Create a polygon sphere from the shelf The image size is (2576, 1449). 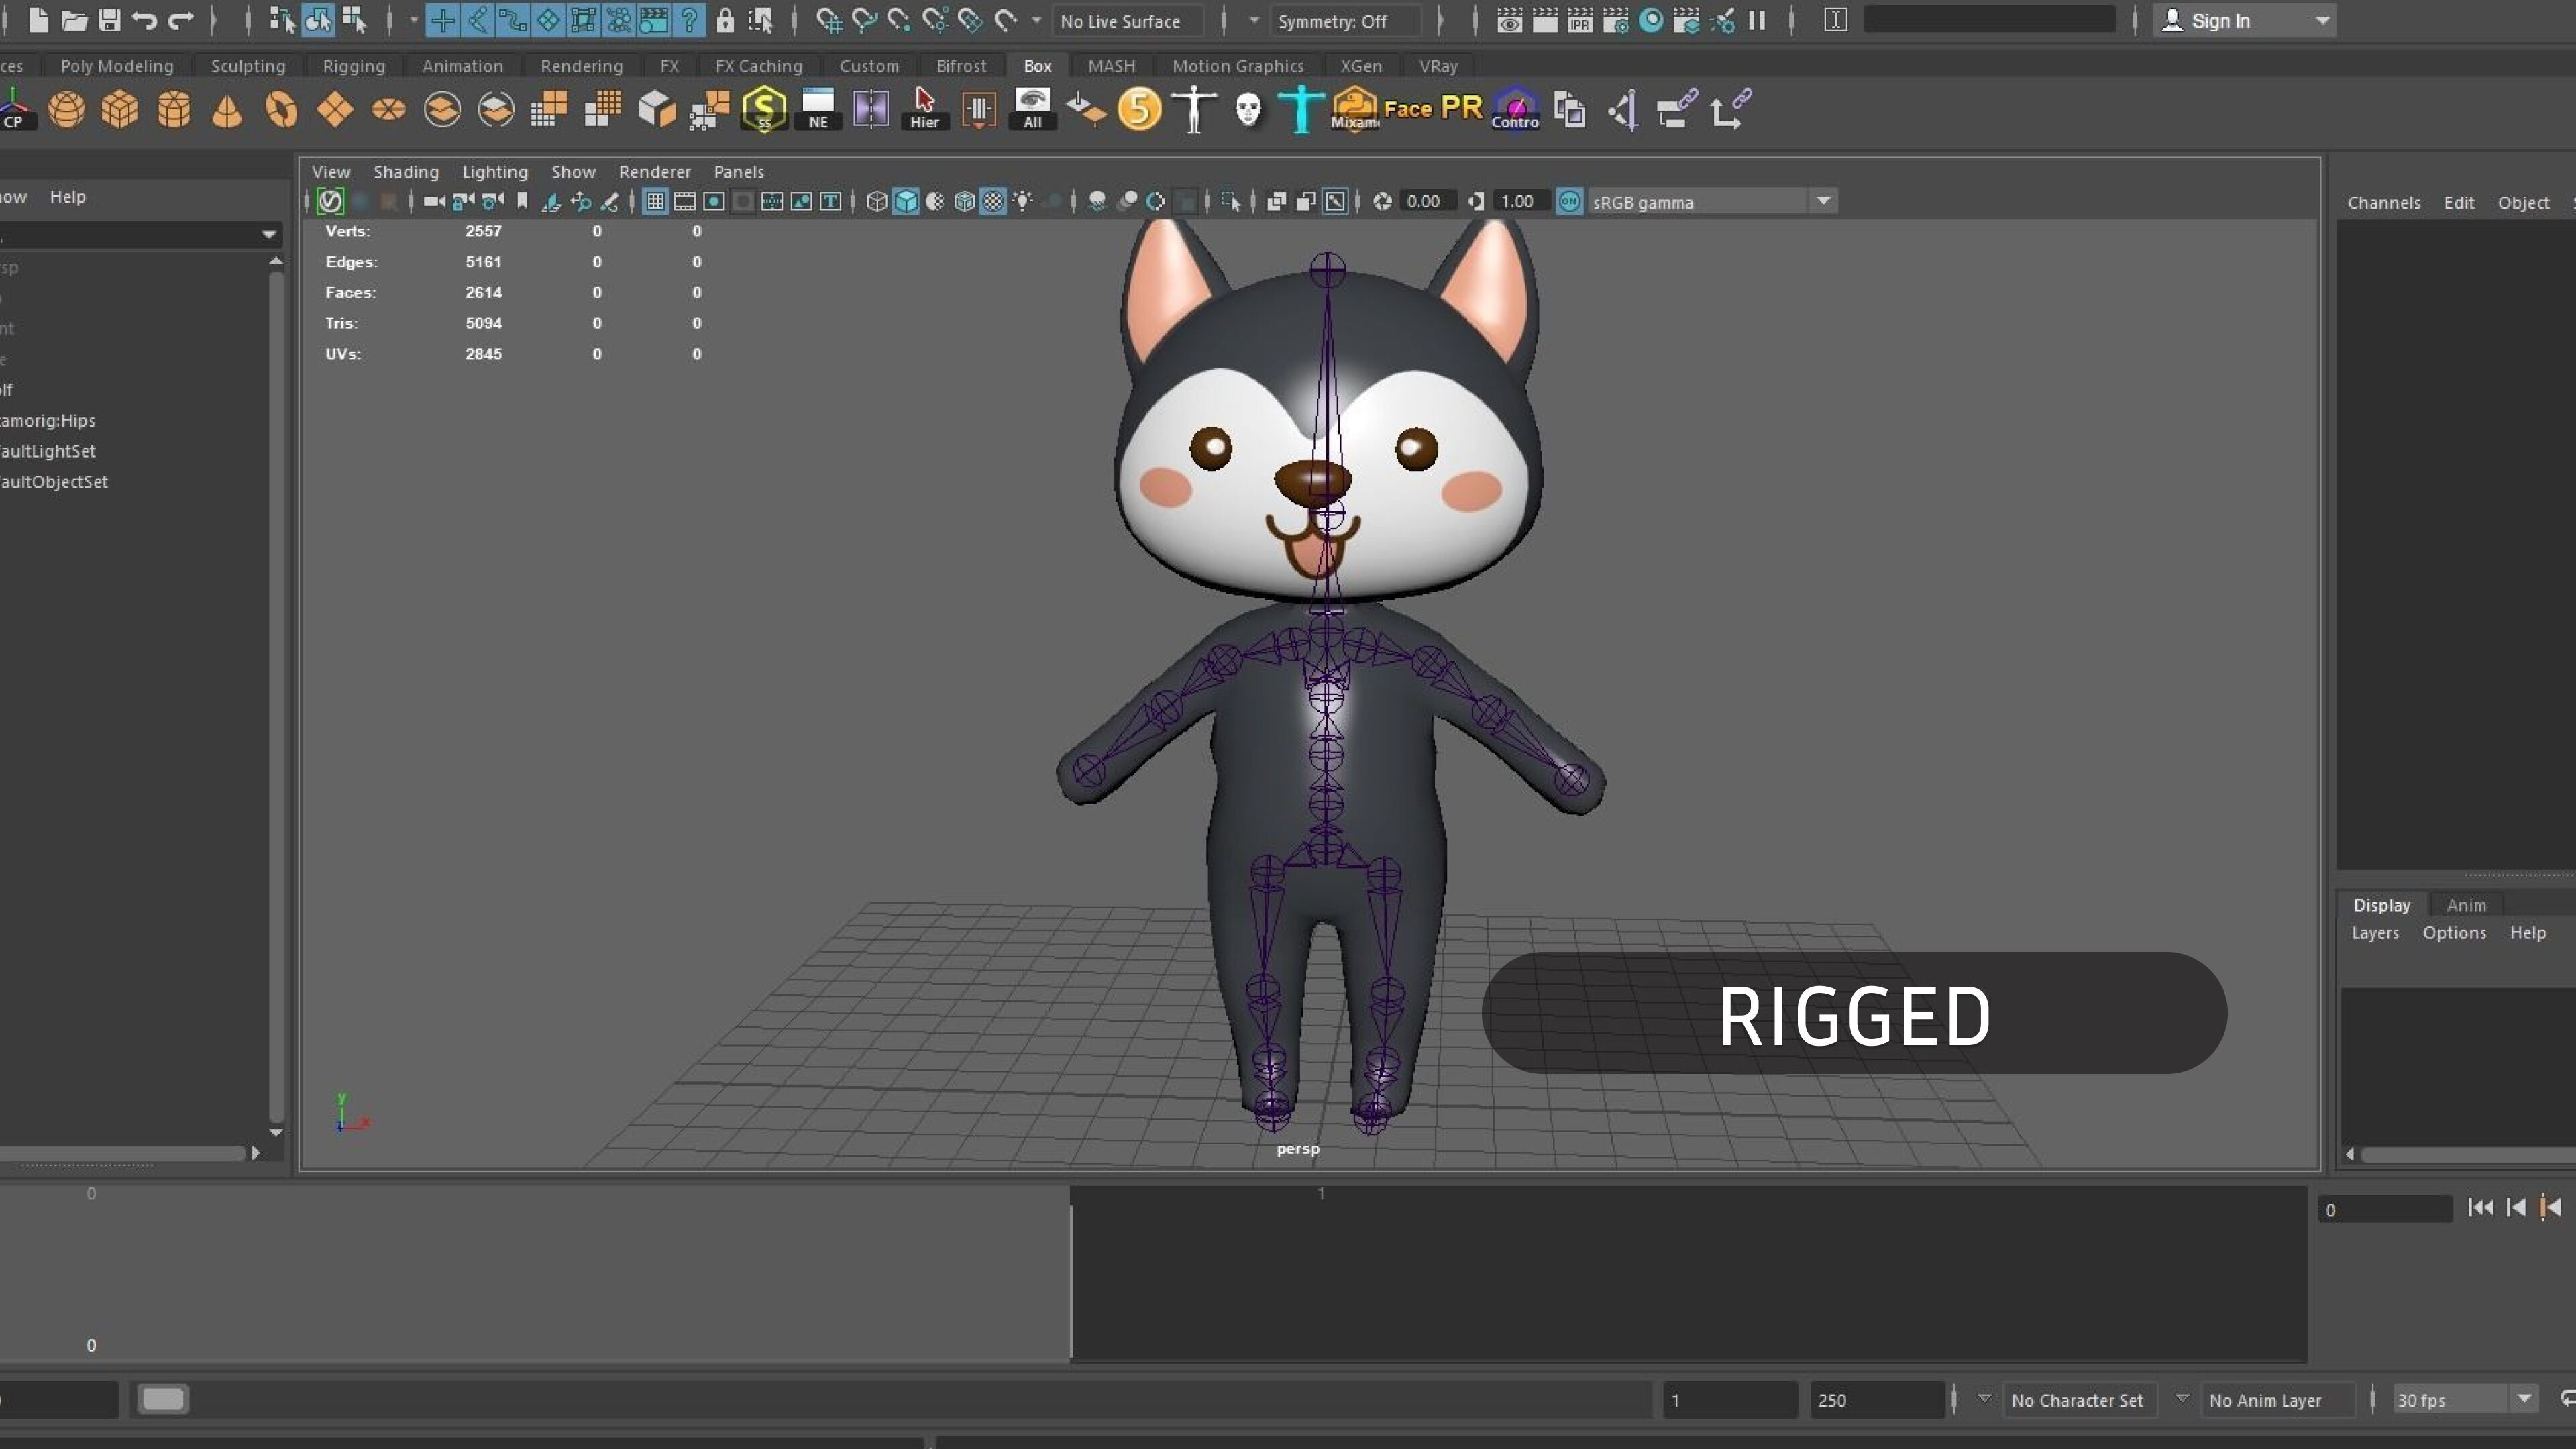coord(67,109)
